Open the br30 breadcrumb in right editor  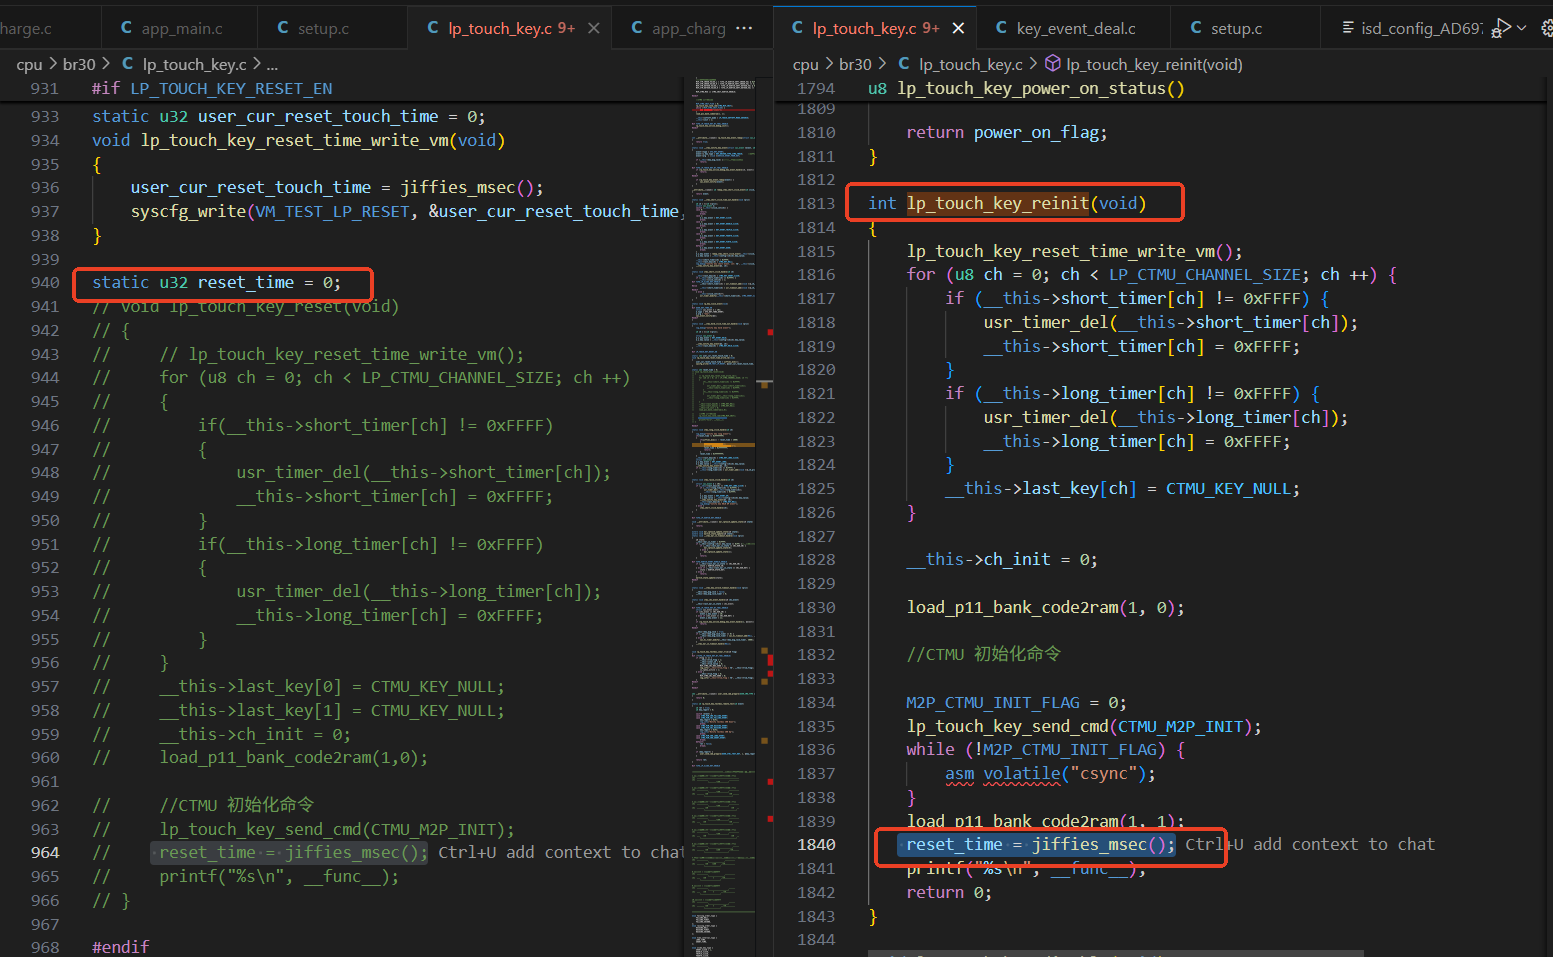tap(855, 64)
